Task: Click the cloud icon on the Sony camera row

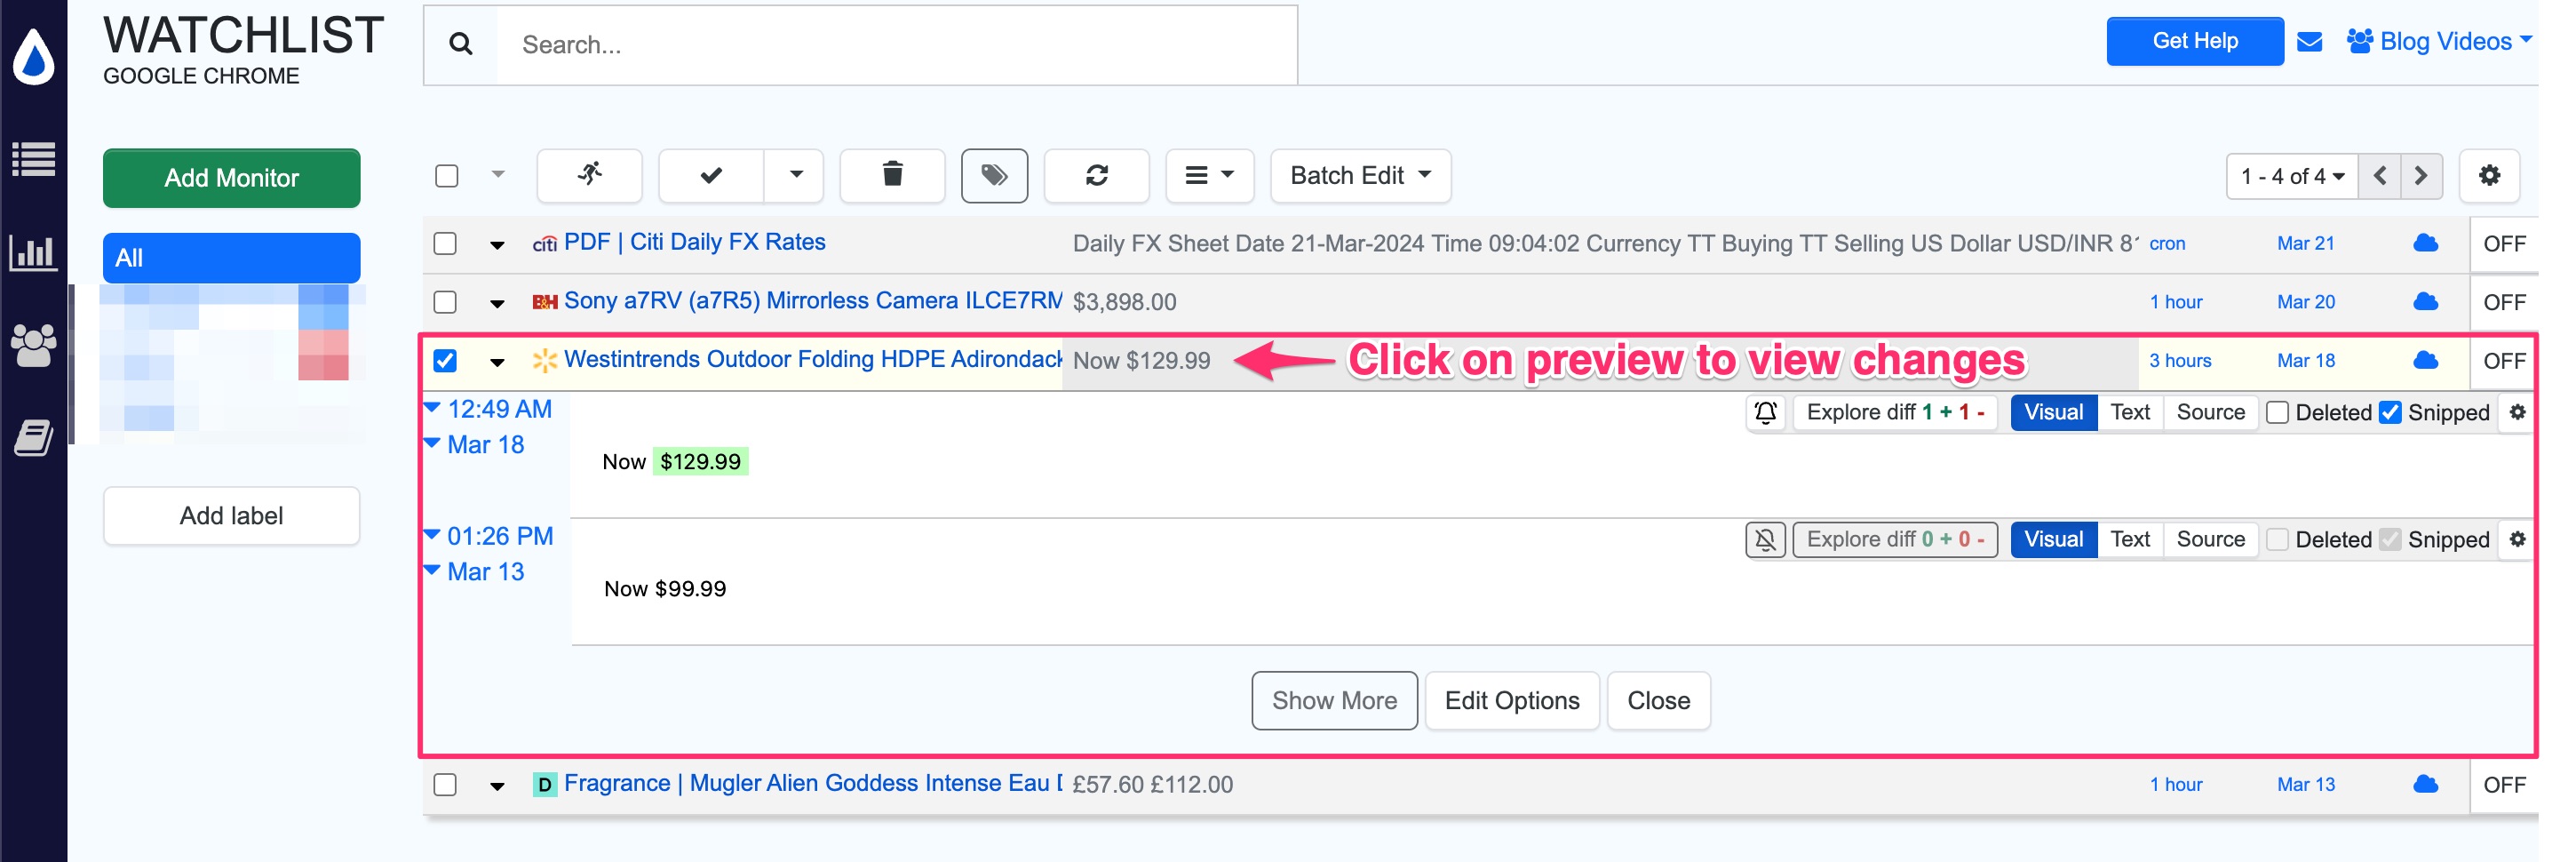Action: tap(2424, 301)
